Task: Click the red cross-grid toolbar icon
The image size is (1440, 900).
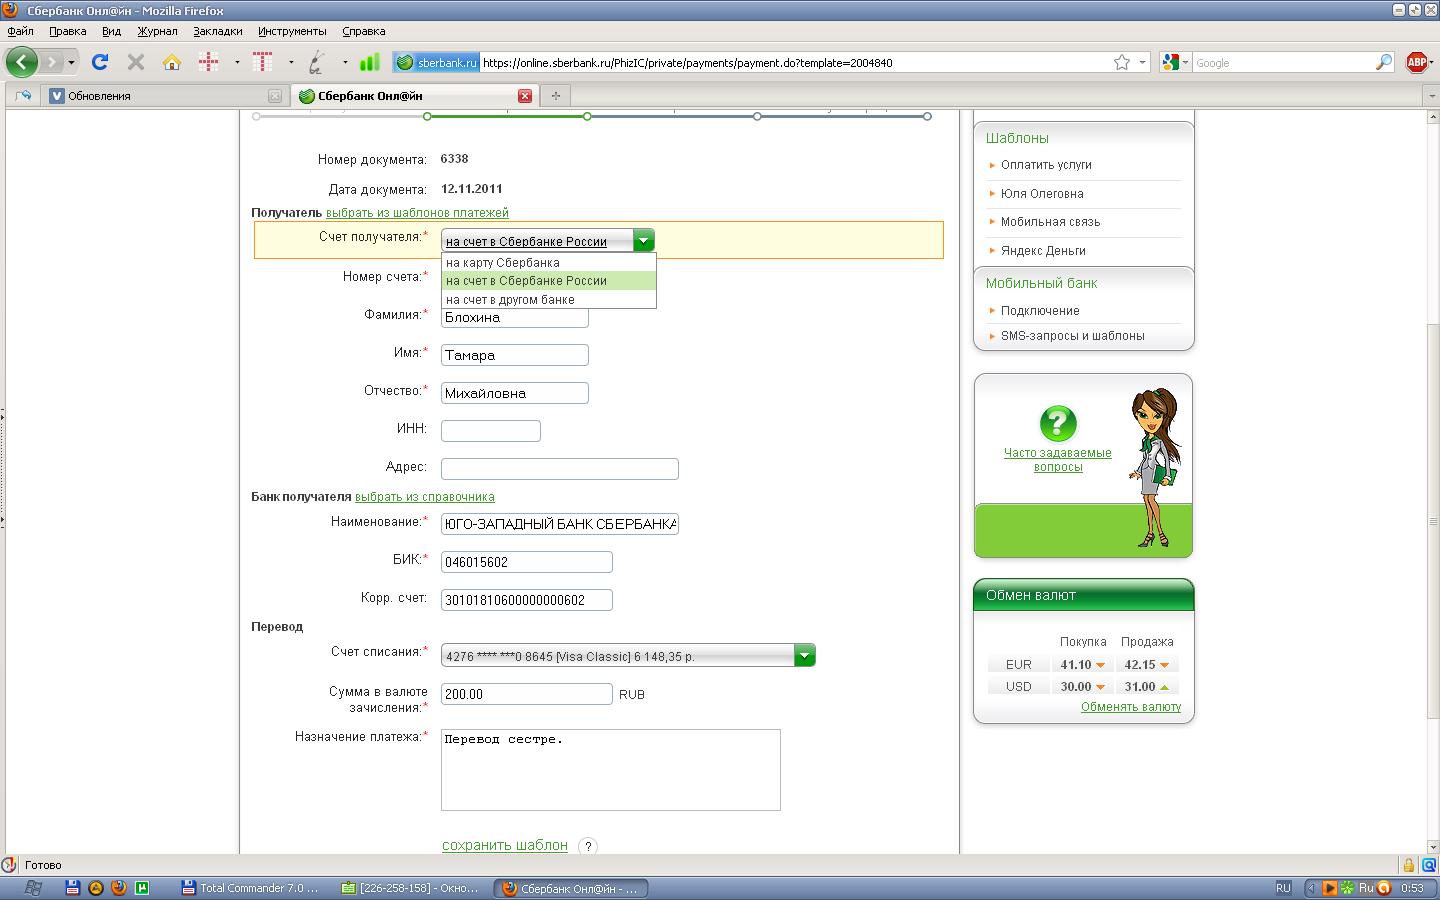Action: 208,62
